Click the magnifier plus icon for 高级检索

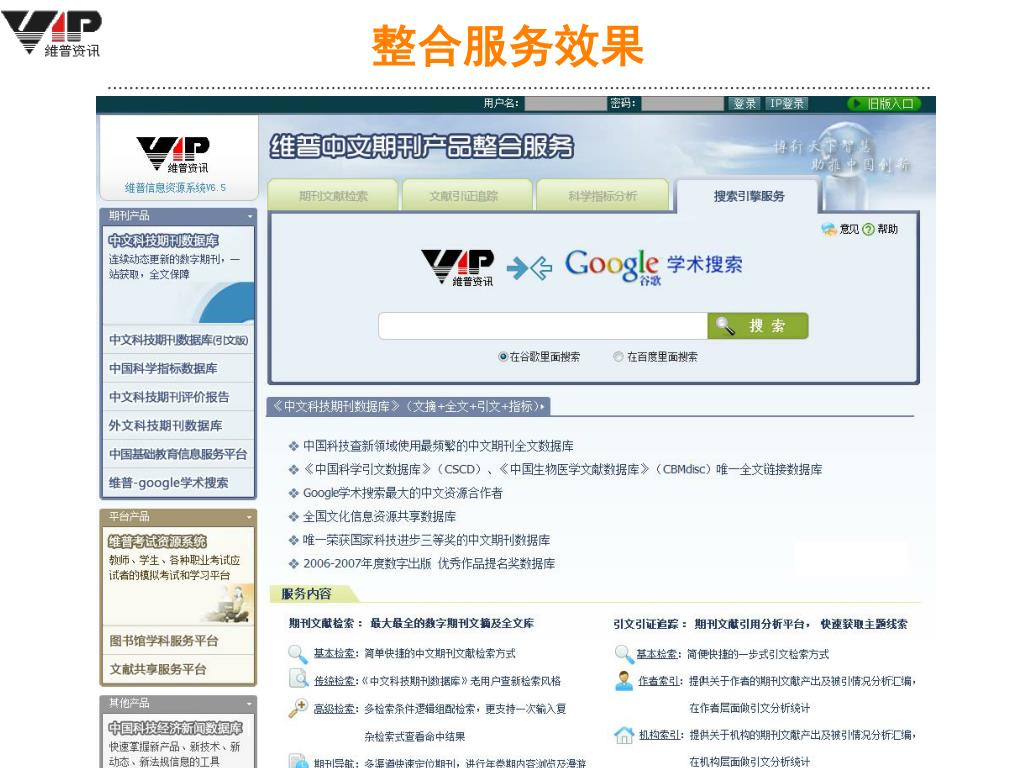[298, 708]
